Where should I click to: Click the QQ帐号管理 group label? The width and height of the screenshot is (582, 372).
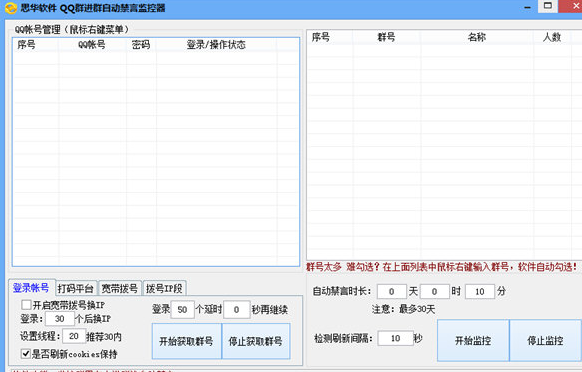(x=72, y=29)
